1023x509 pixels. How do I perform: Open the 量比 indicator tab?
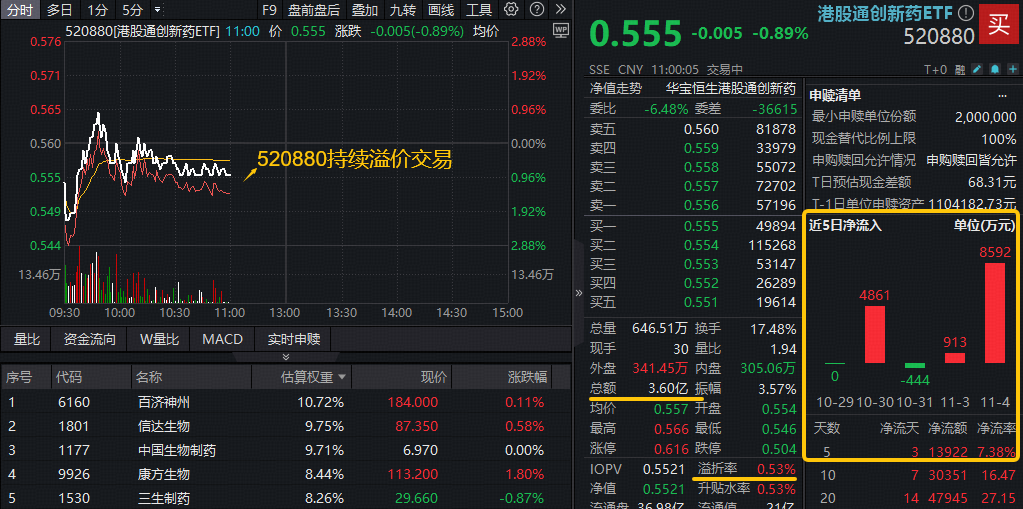point(27,339)
